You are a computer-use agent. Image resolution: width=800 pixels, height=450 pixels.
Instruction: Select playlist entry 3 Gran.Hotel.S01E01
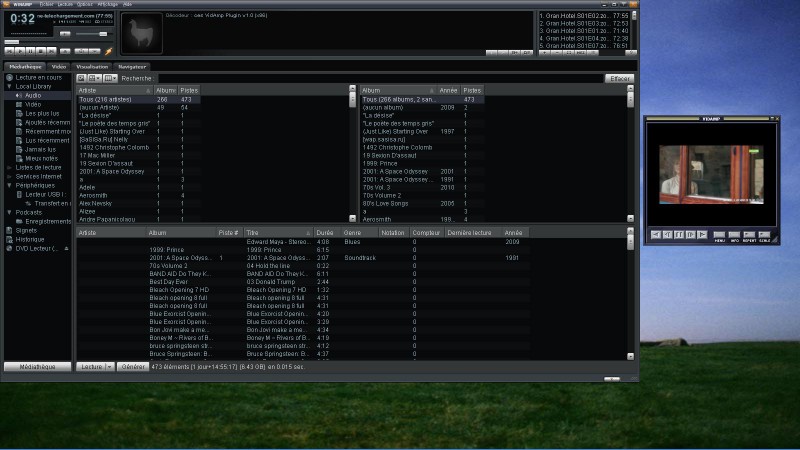pyautogui.click(x=584, y=31)
